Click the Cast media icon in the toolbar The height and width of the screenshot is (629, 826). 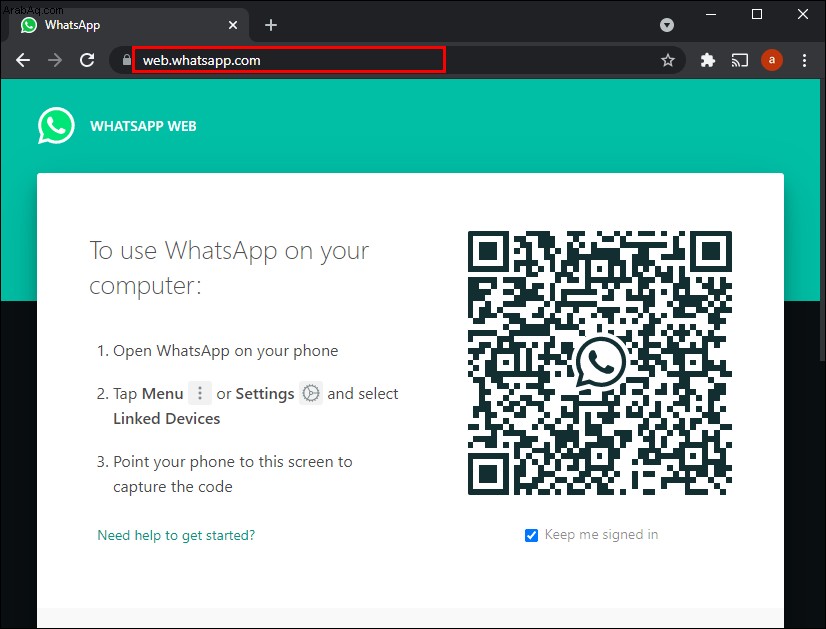tap(740, 60)
